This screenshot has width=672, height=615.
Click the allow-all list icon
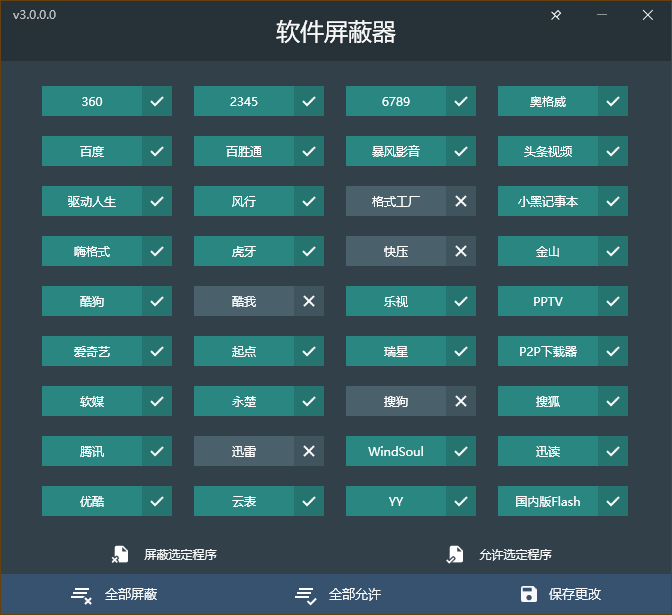[x=306, y=595]
